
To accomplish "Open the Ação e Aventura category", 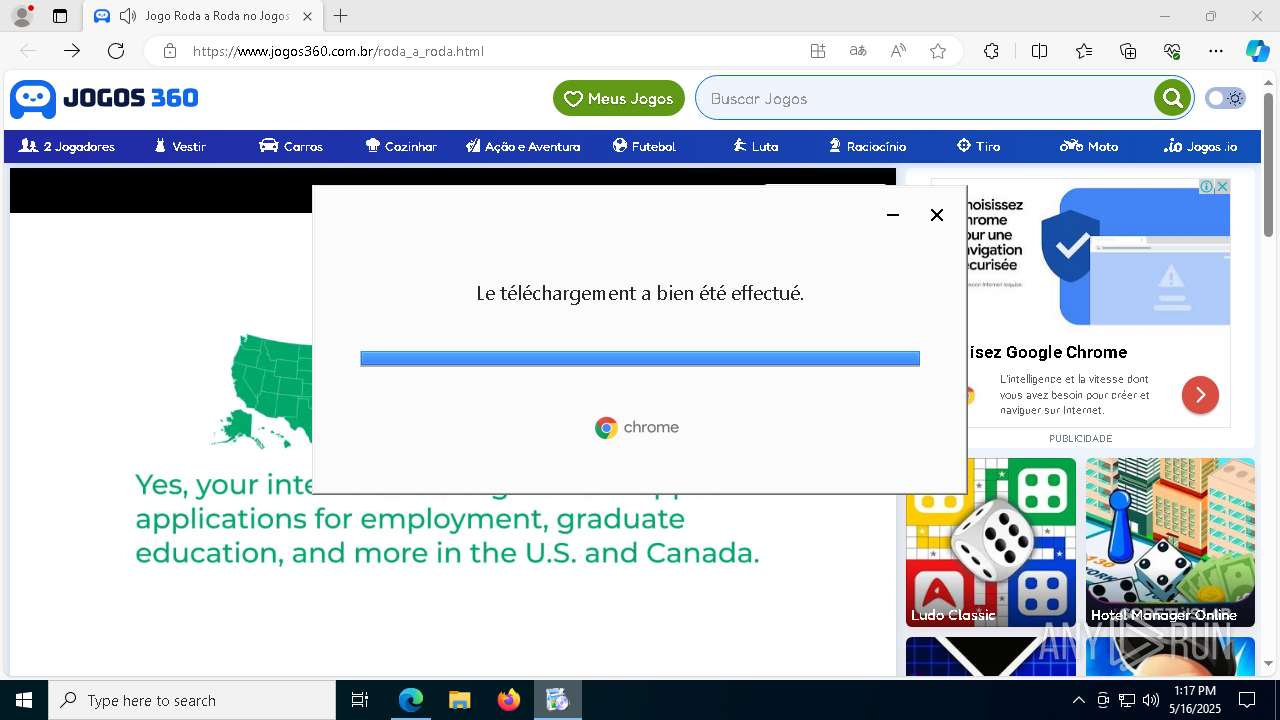I will point(523,146).
